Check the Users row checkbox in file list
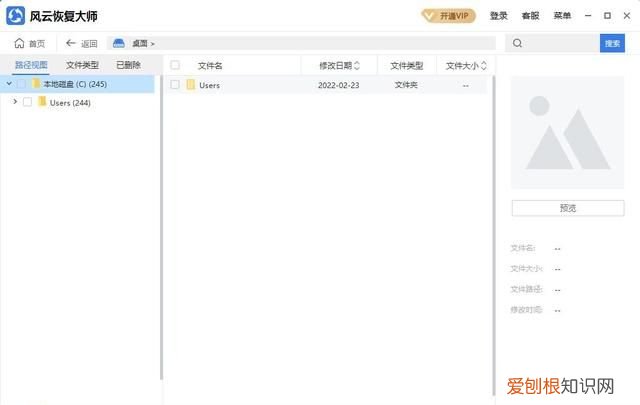 [x=175, y=85]
